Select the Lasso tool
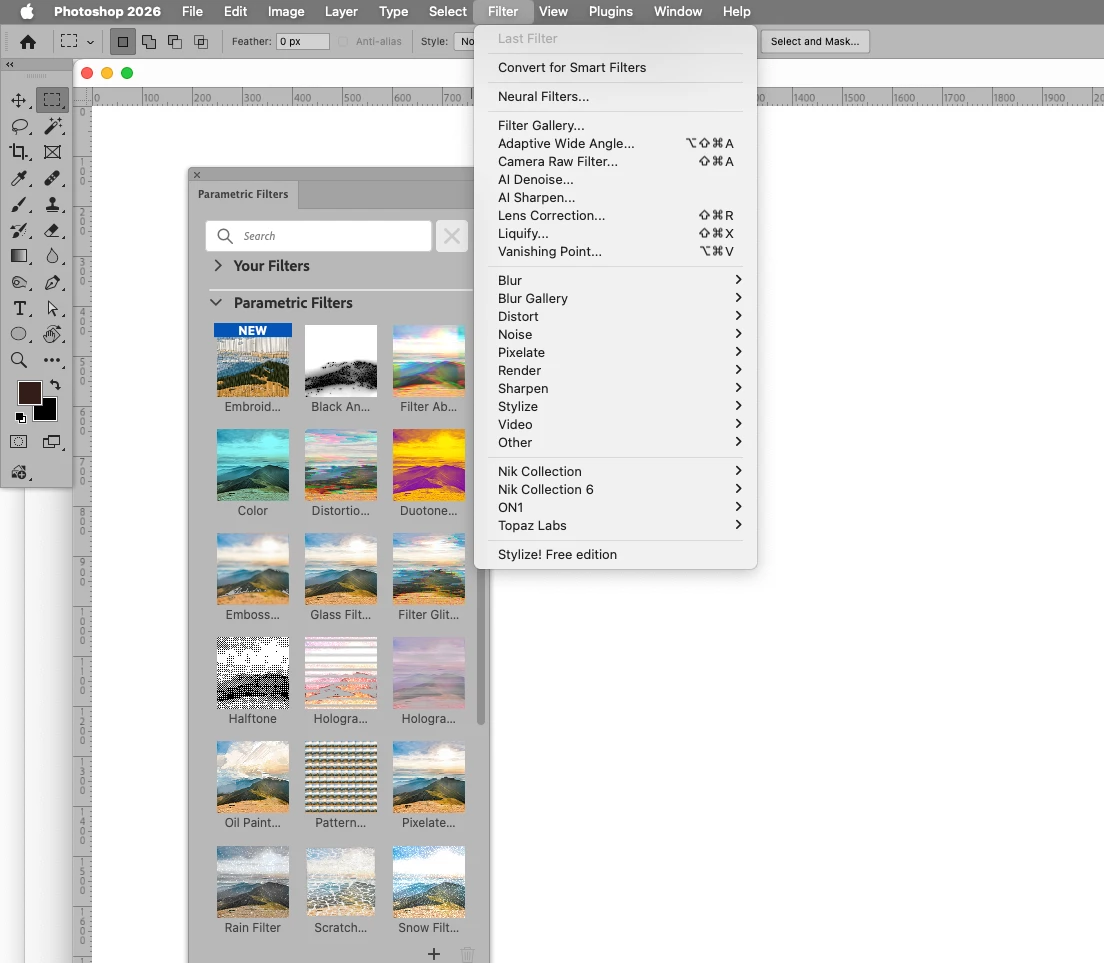 click(19, 126)
